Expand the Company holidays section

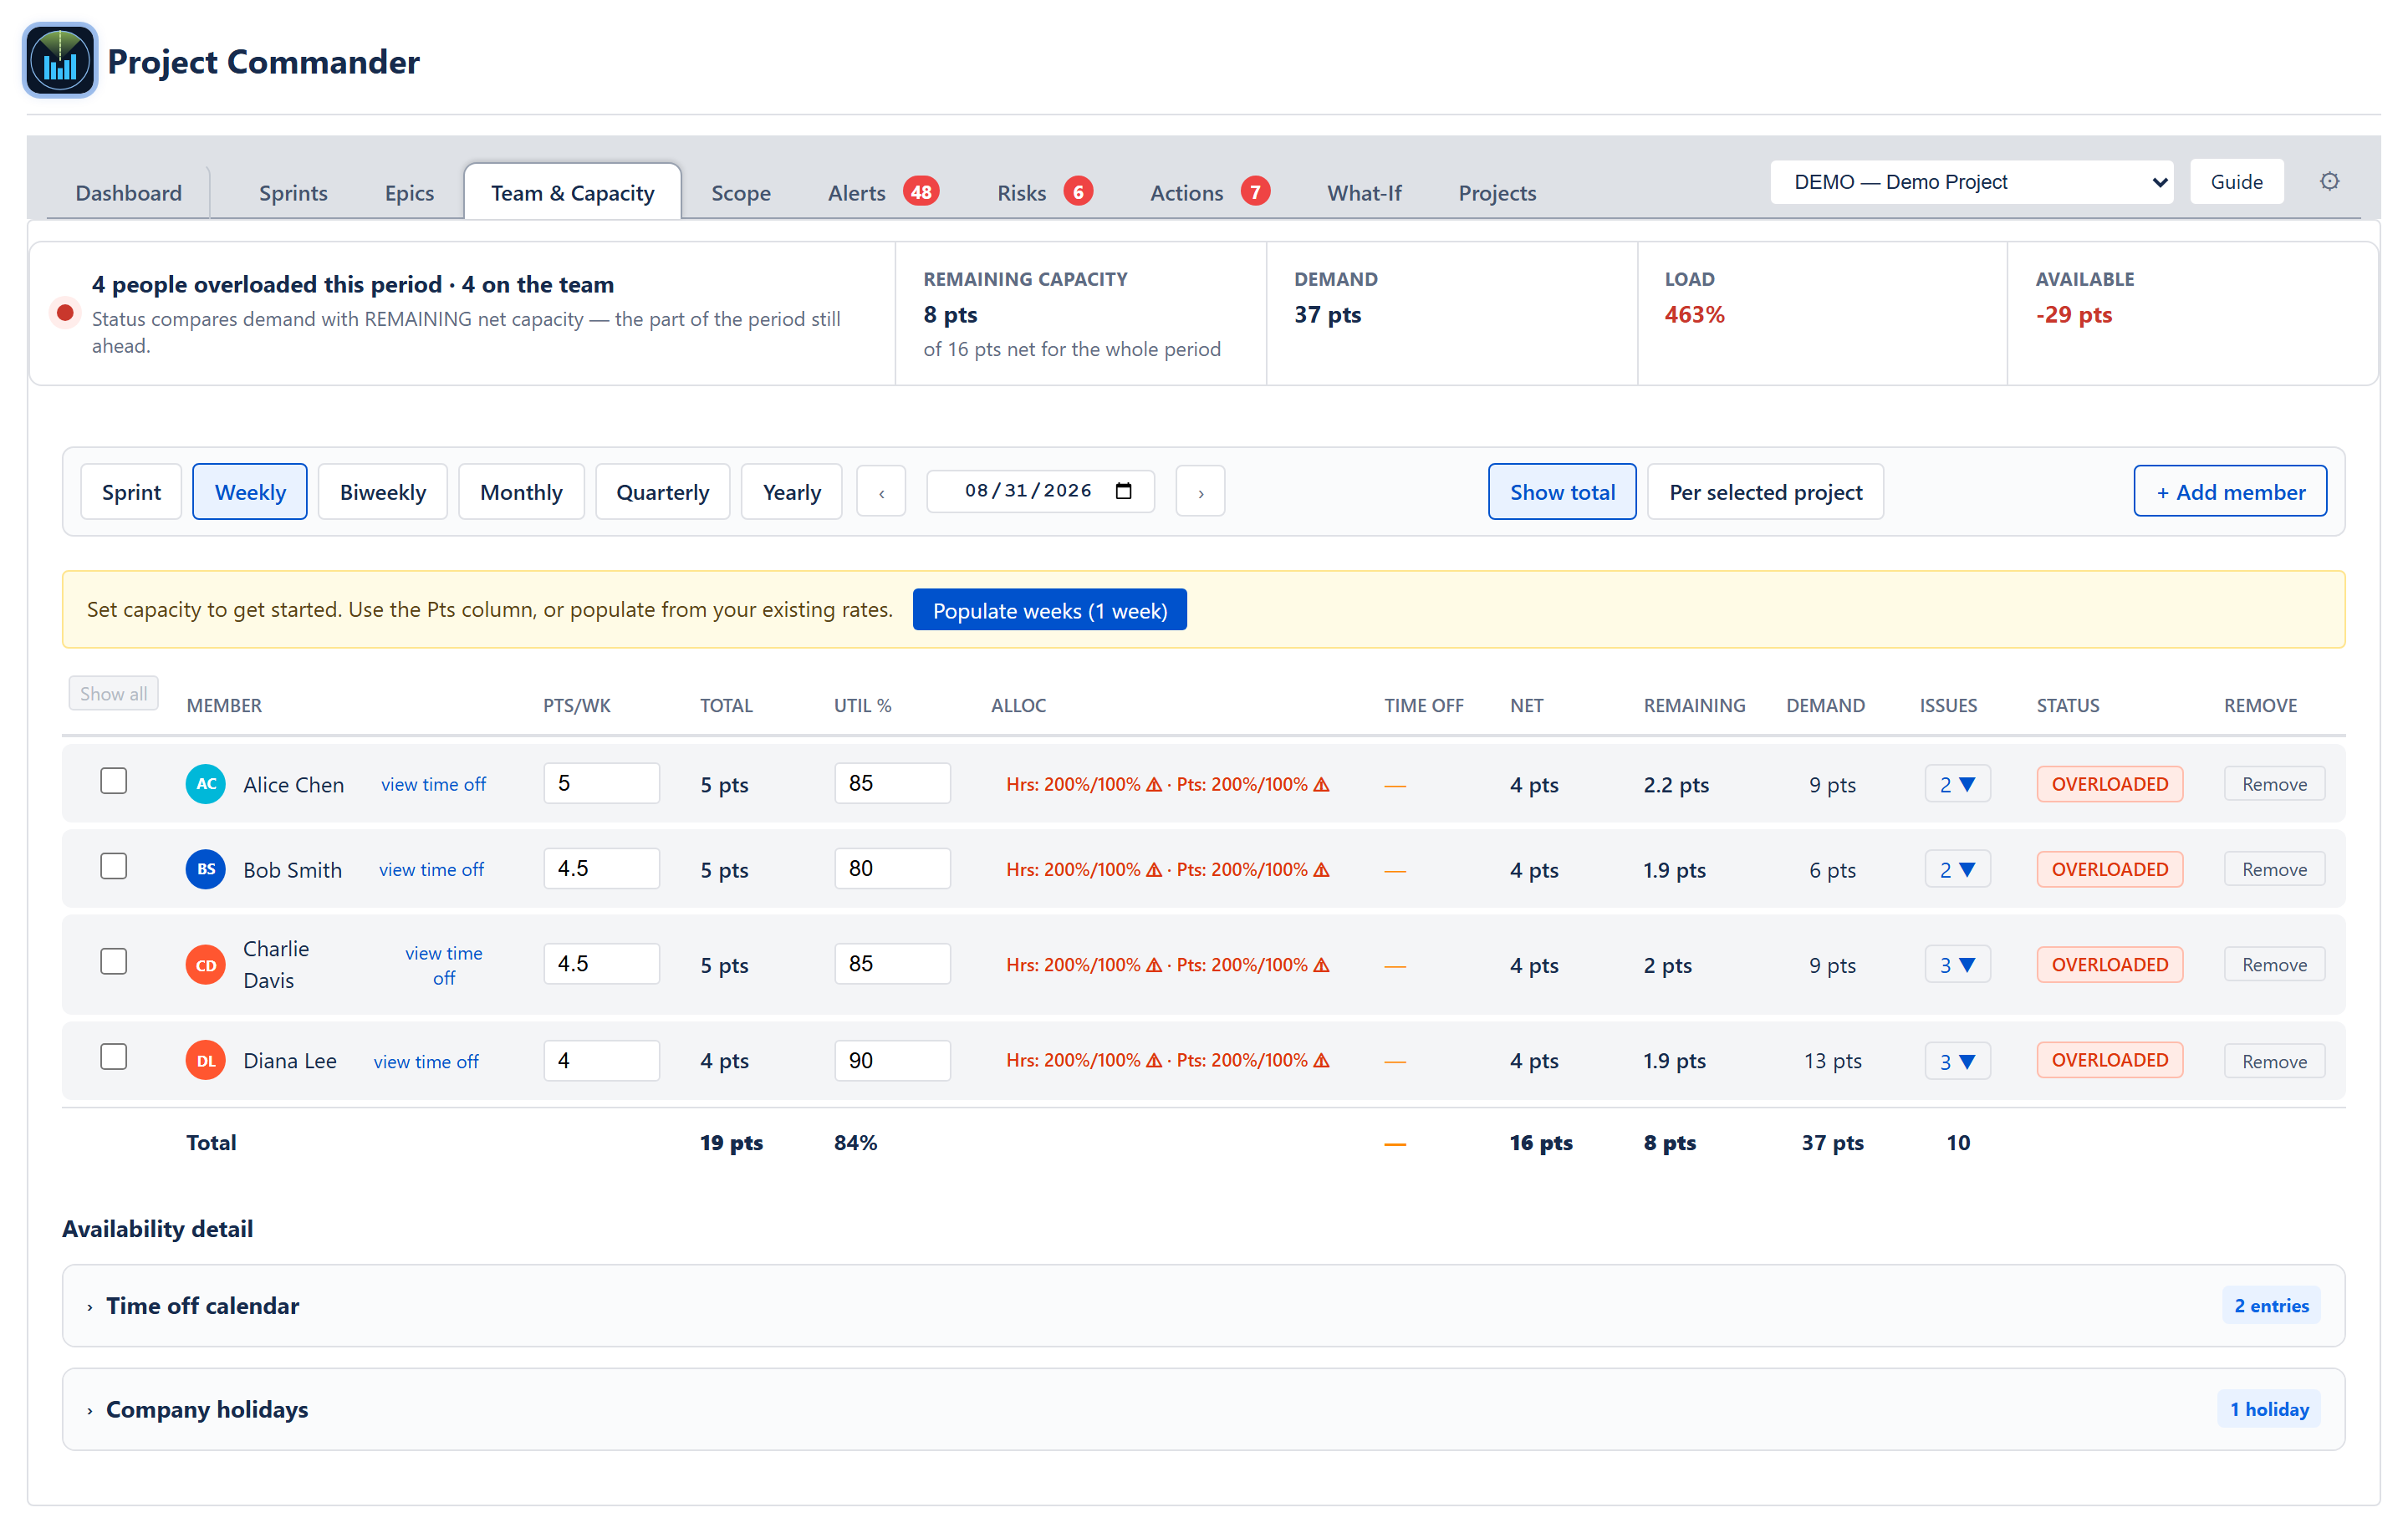[x=1203, y=1410]
